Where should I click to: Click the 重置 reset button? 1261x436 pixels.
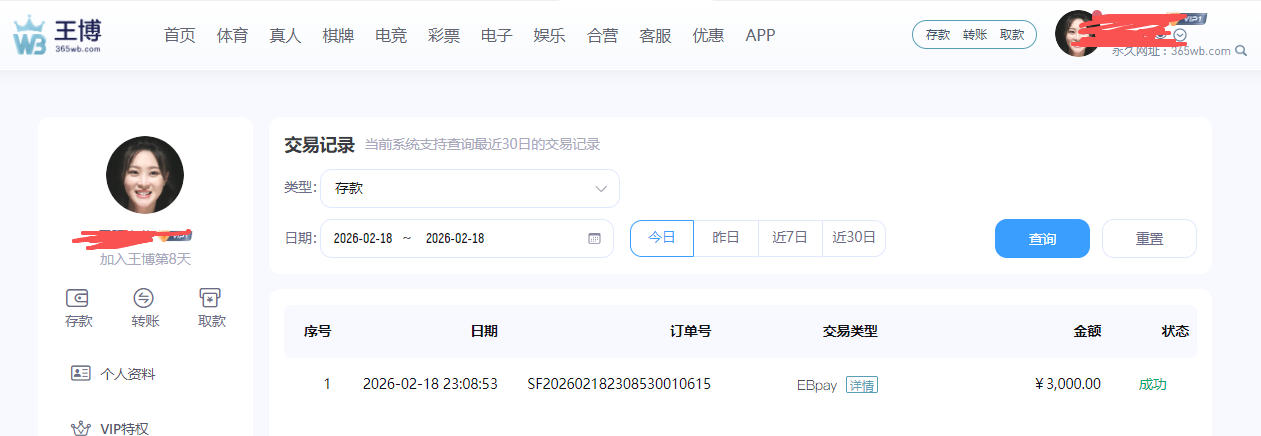point(1149,239)
